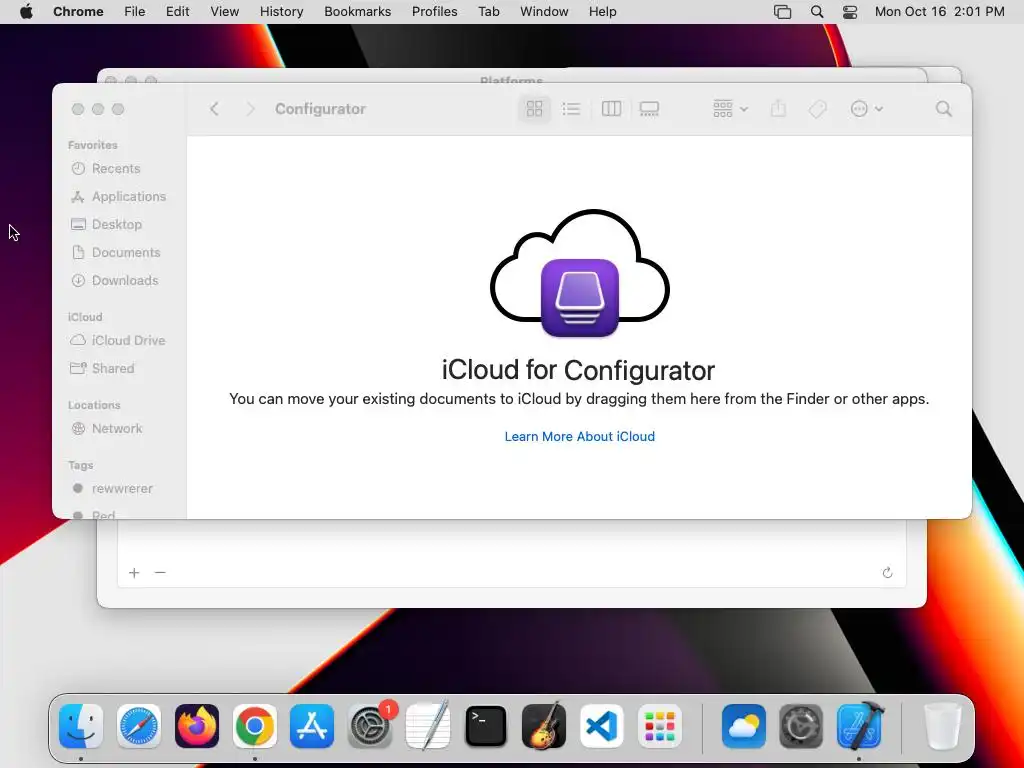Open Recents in the sidebar
The width and height of the screenshot is (1024, 768).
[116, 168]
